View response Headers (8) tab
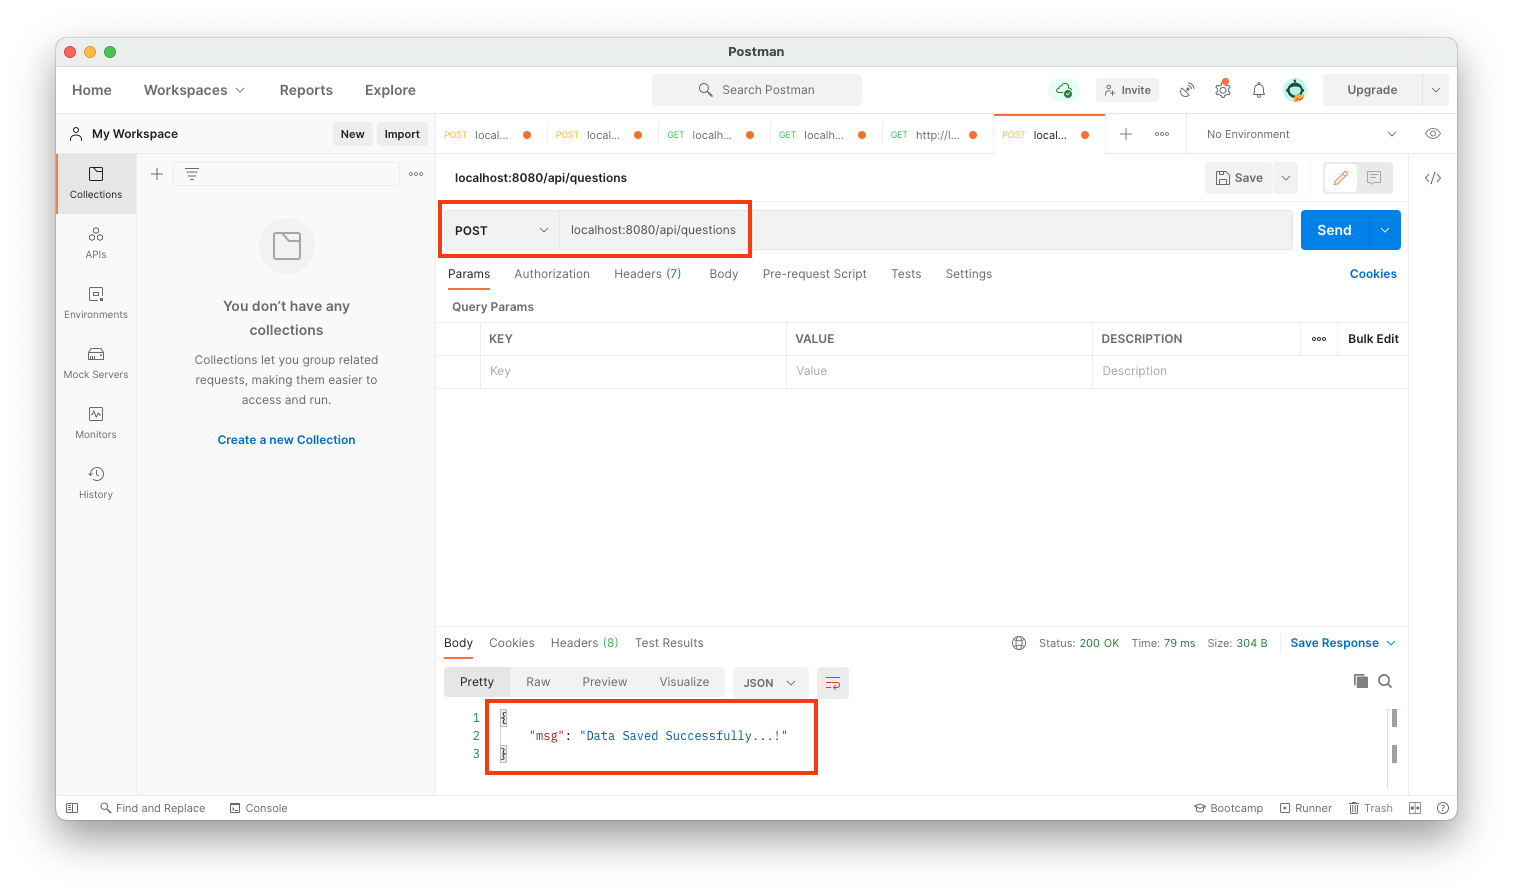This screenshot has width=1513, height=894. pos(584,643)
